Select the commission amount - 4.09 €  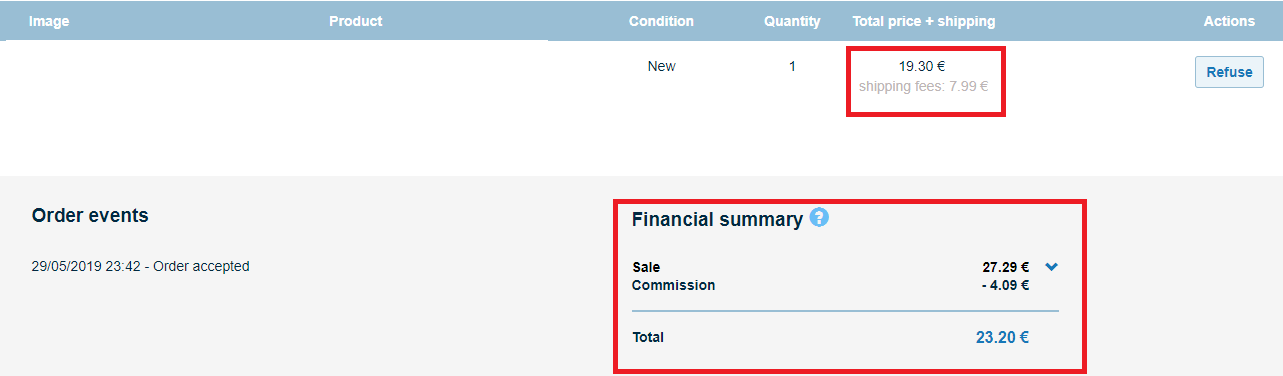point(1005,285)
